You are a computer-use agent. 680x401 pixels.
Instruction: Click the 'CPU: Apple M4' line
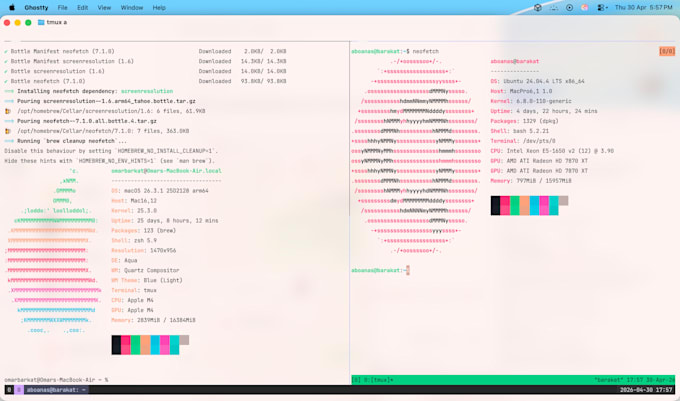[x=132, y=300]
